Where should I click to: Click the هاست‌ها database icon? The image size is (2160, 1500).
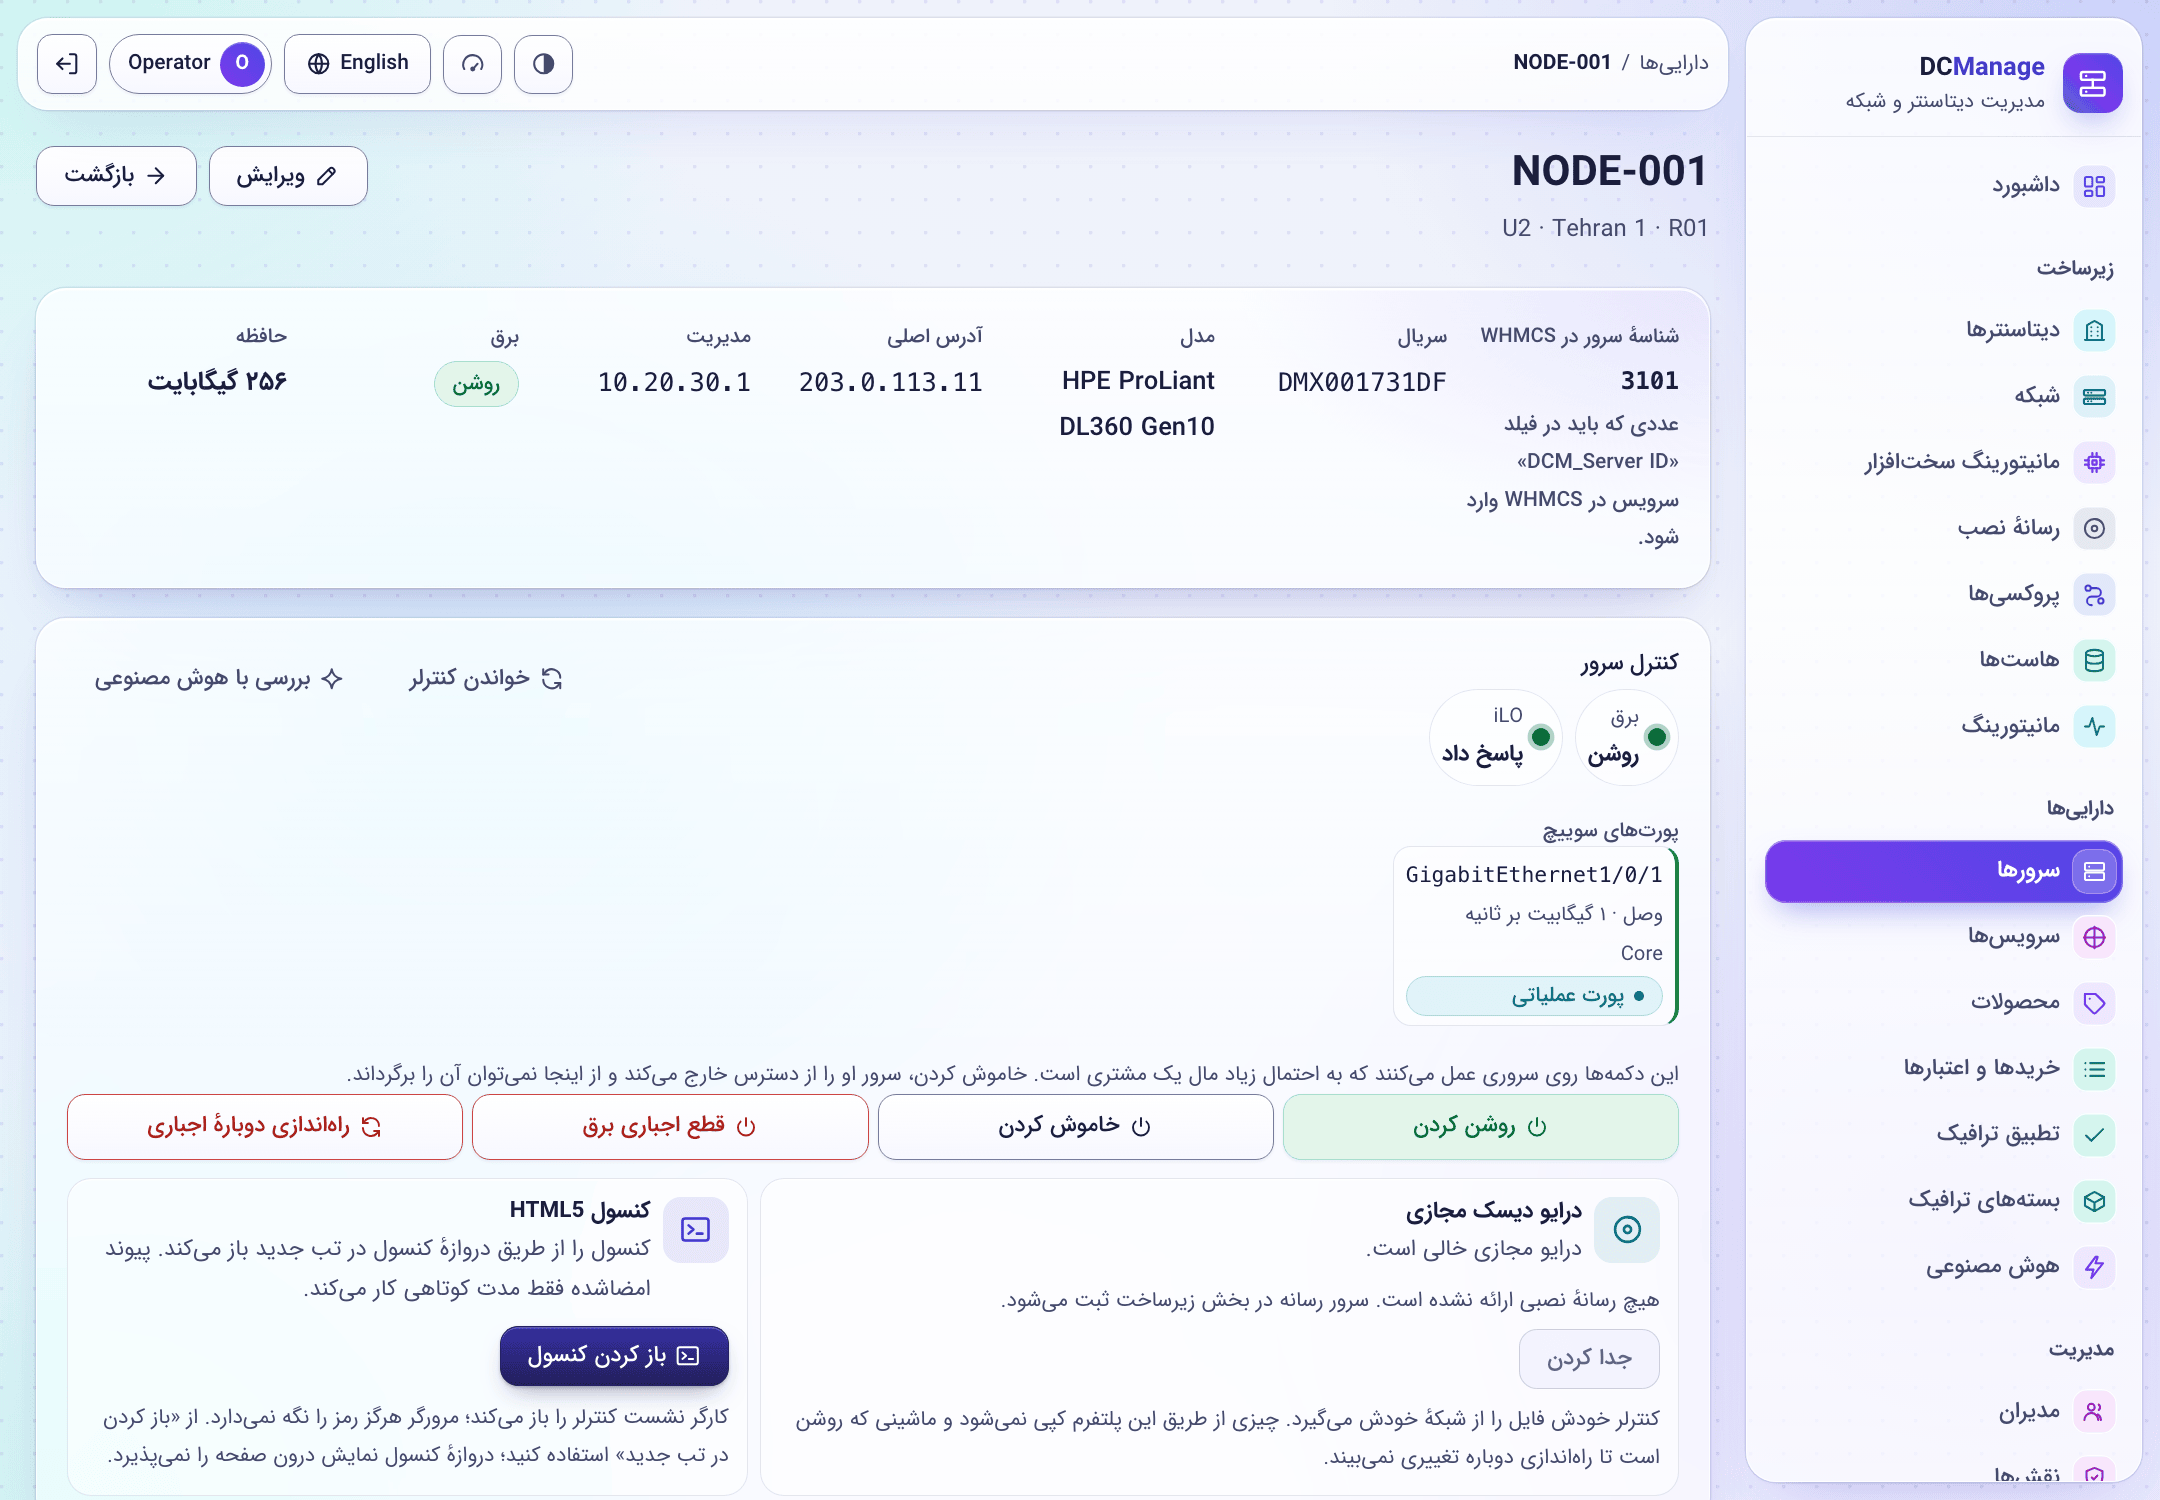point(2094,661)
